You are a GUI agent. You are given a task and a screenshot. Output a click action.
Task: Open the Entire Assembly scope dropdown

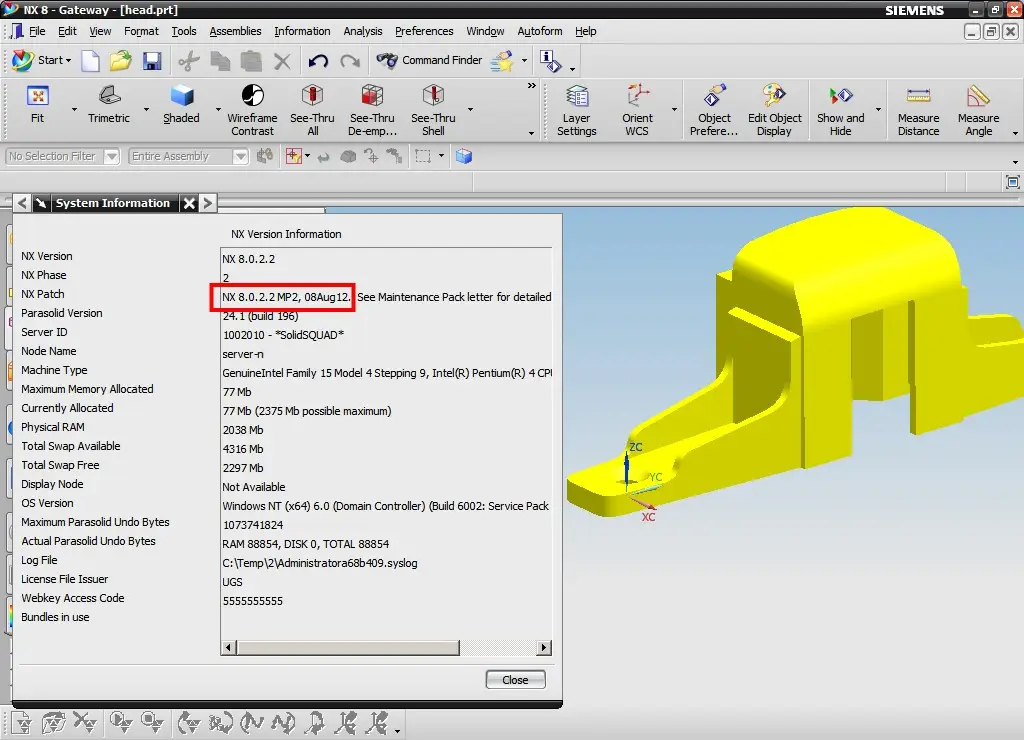pos(240,156)
